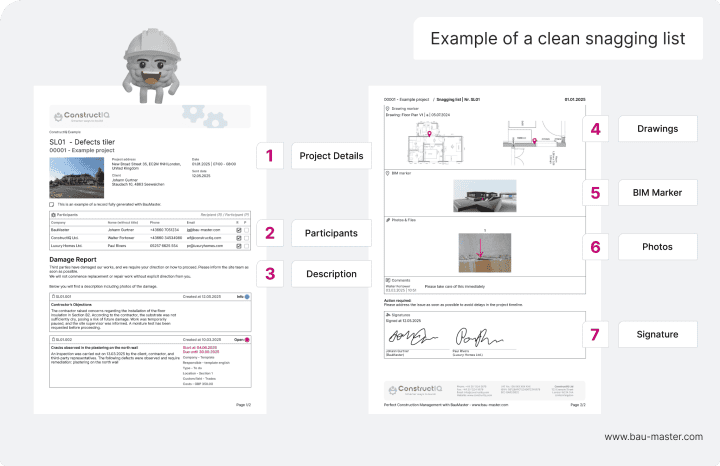Screen dimensions: 720x466
Task: Click the Signatures section icon
Action: pyautogui.click(x=387, y=314)
